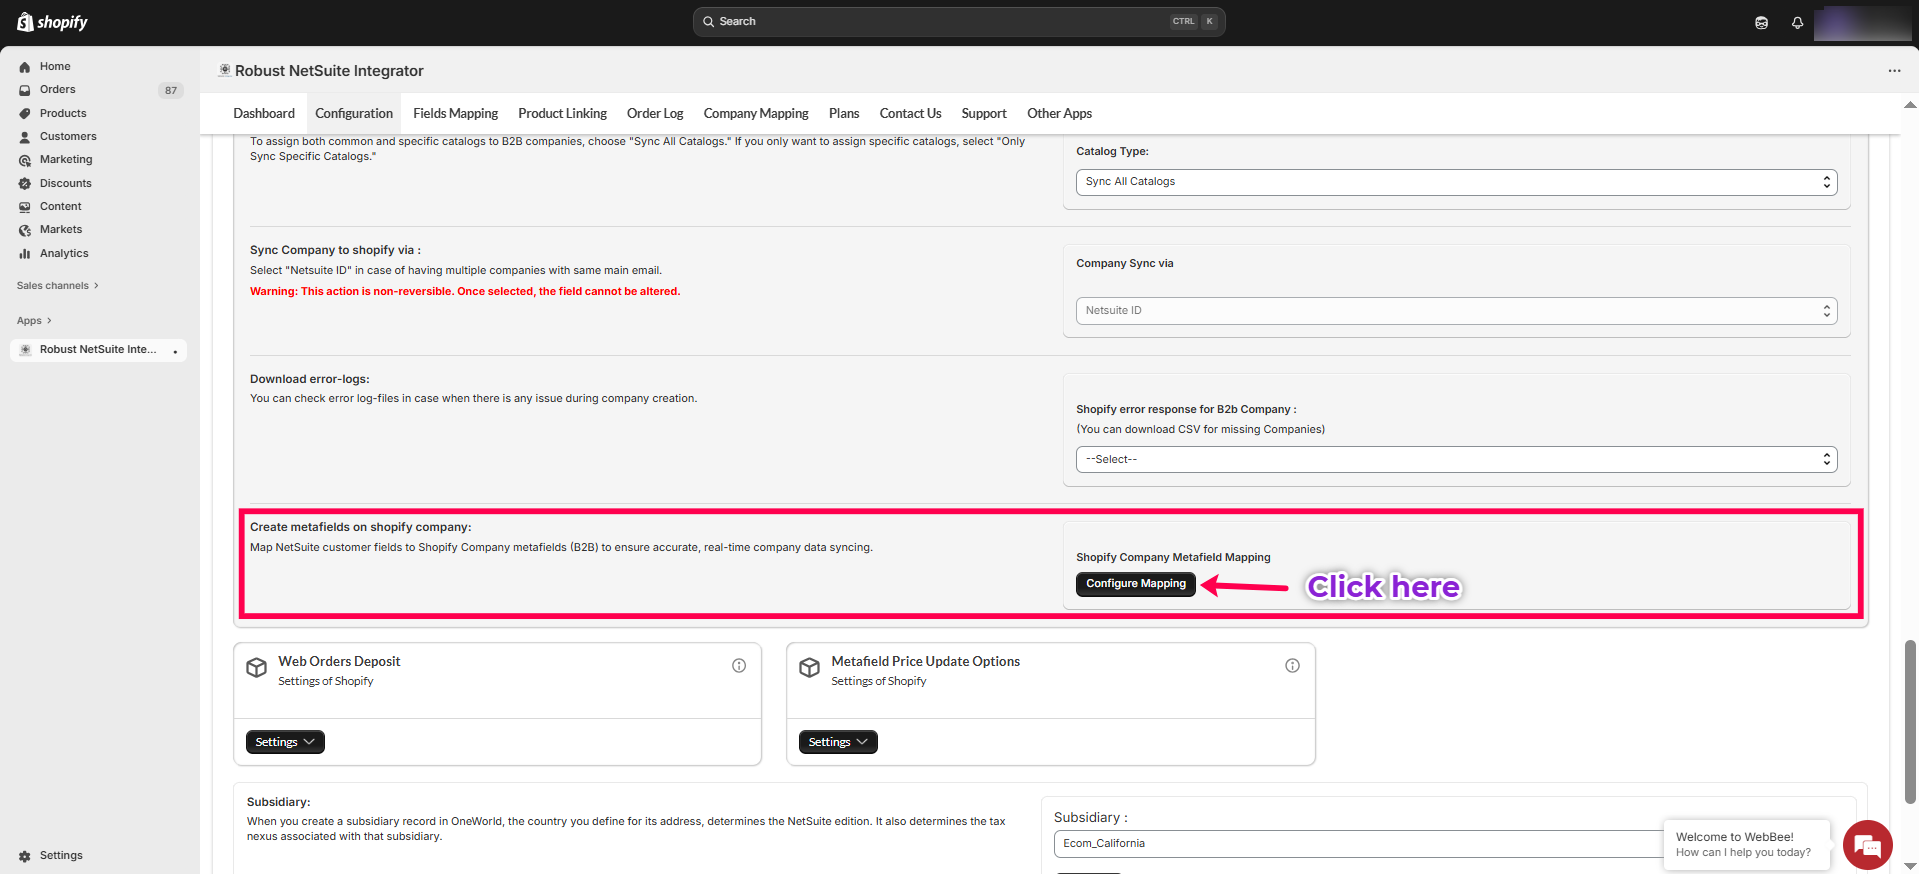
Task: Click the Shopify logo
Action: [53, 22]
